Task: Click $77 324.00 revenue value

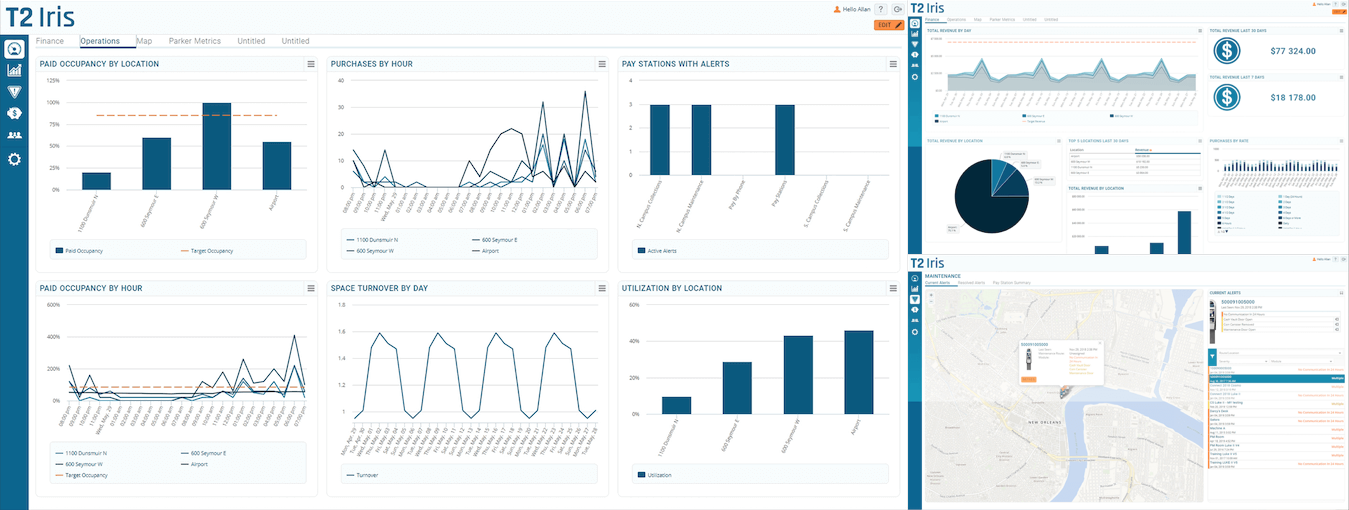Action: [1293, 51]
